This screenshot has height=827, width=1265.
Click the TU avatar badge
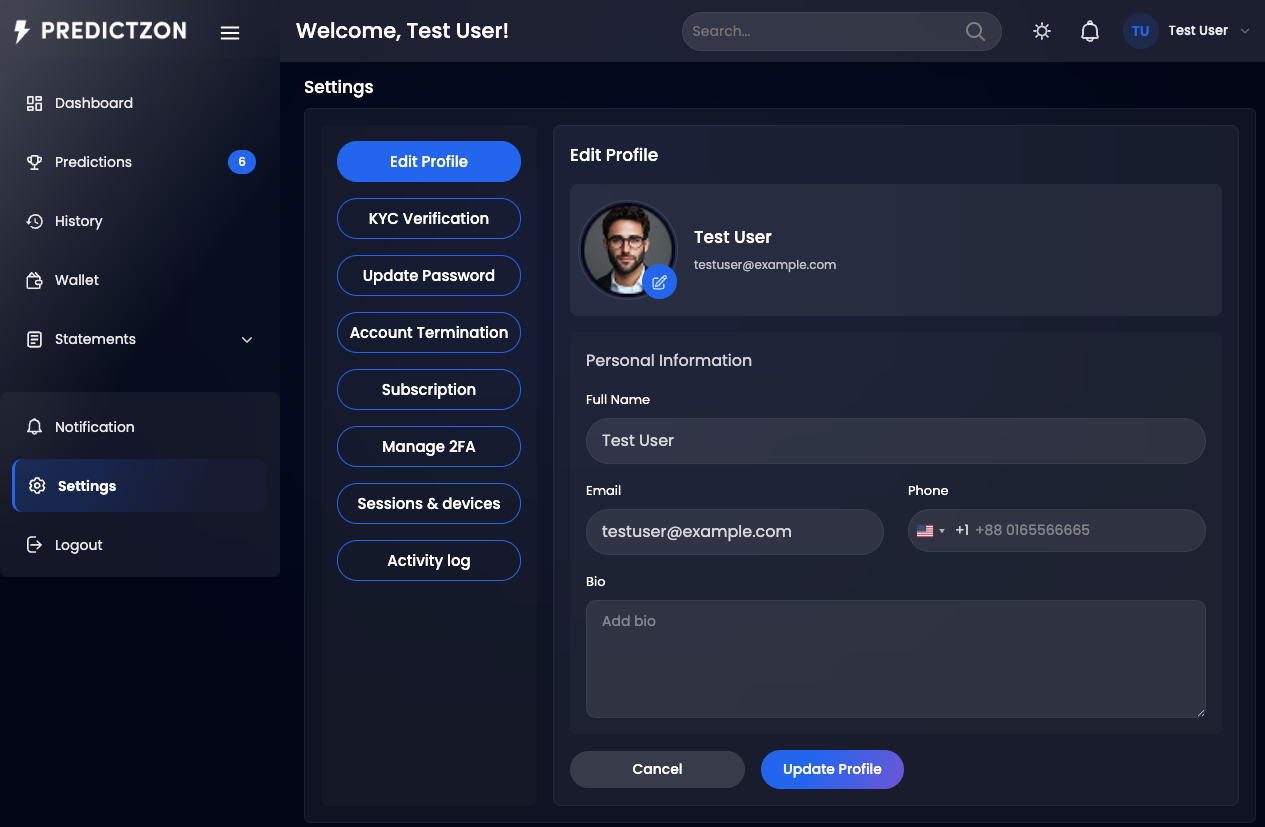click(1141, 31)
